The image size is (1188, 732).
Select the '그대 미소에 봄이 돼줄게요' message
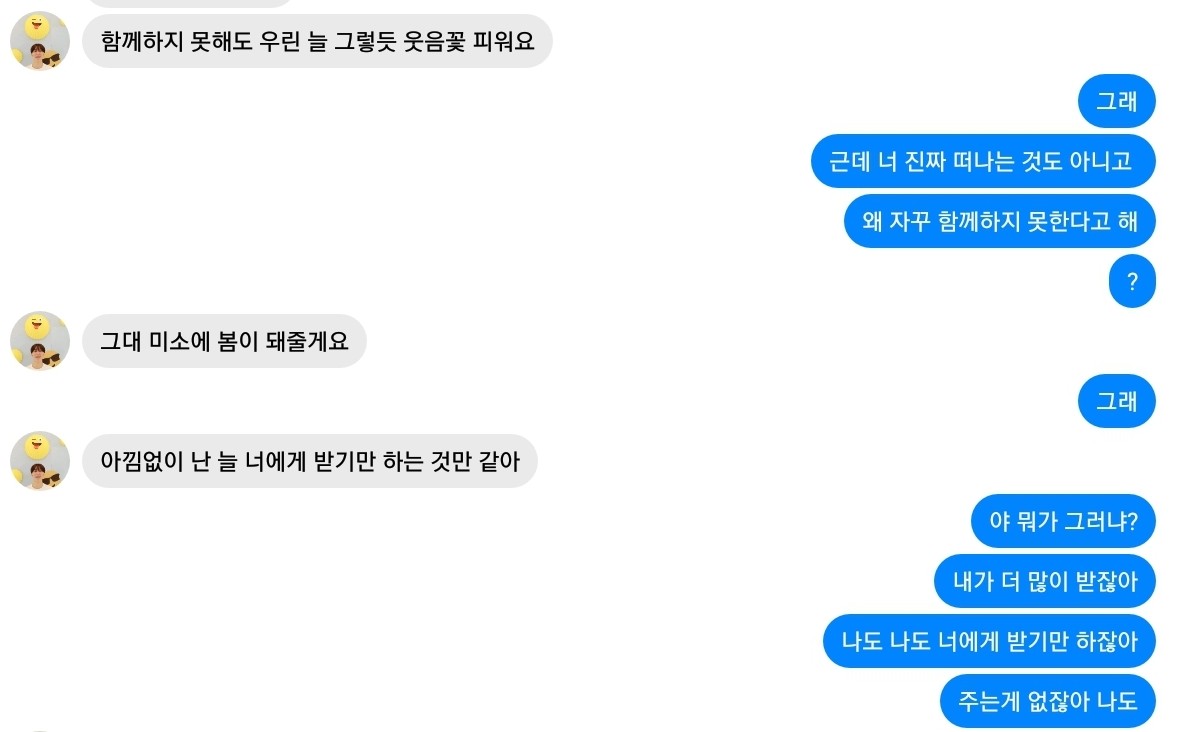tap(224, 341)
